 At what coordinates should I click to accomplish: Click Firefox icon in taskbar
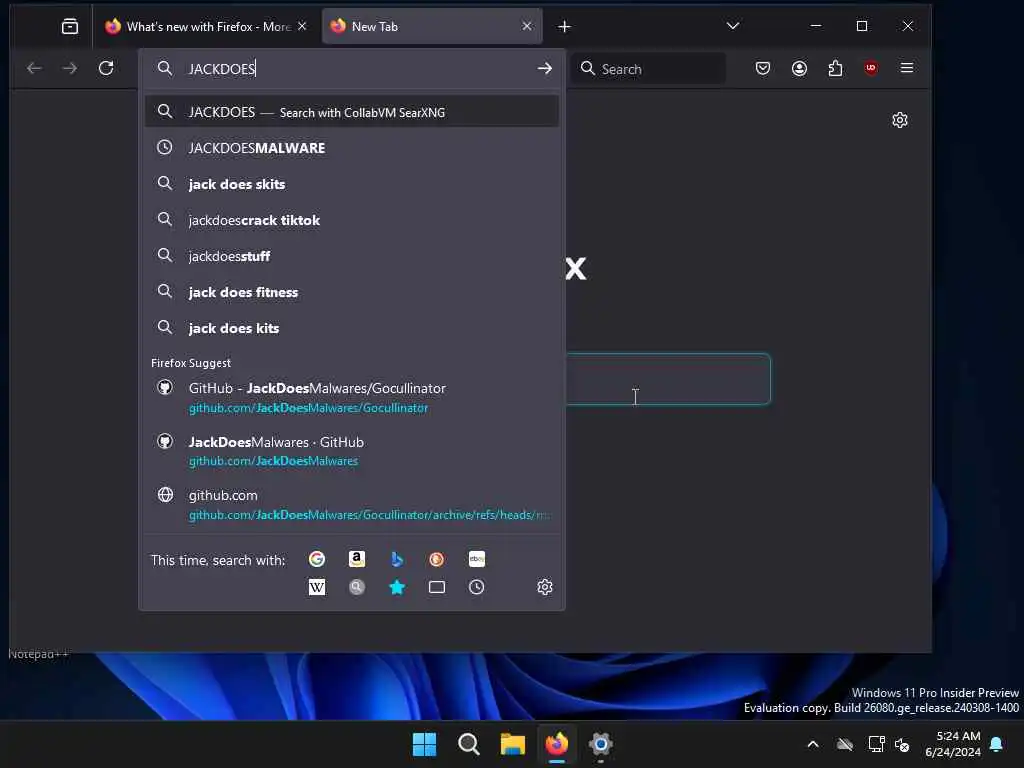[556, 744]
